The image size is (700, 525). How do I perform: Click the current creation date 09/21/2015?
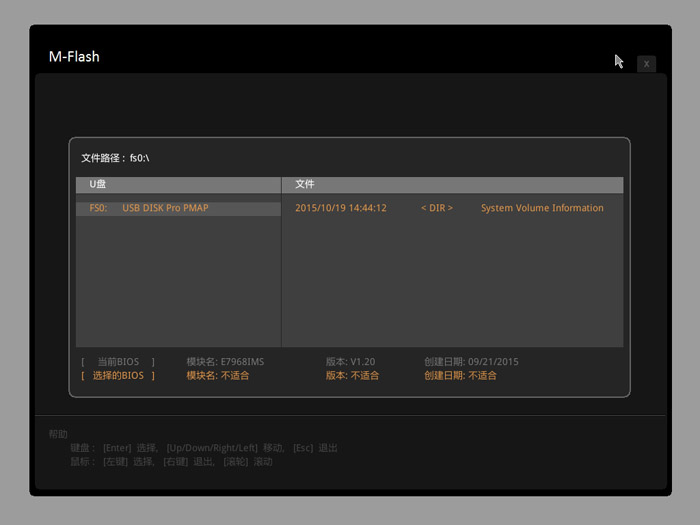pos(471,361)
